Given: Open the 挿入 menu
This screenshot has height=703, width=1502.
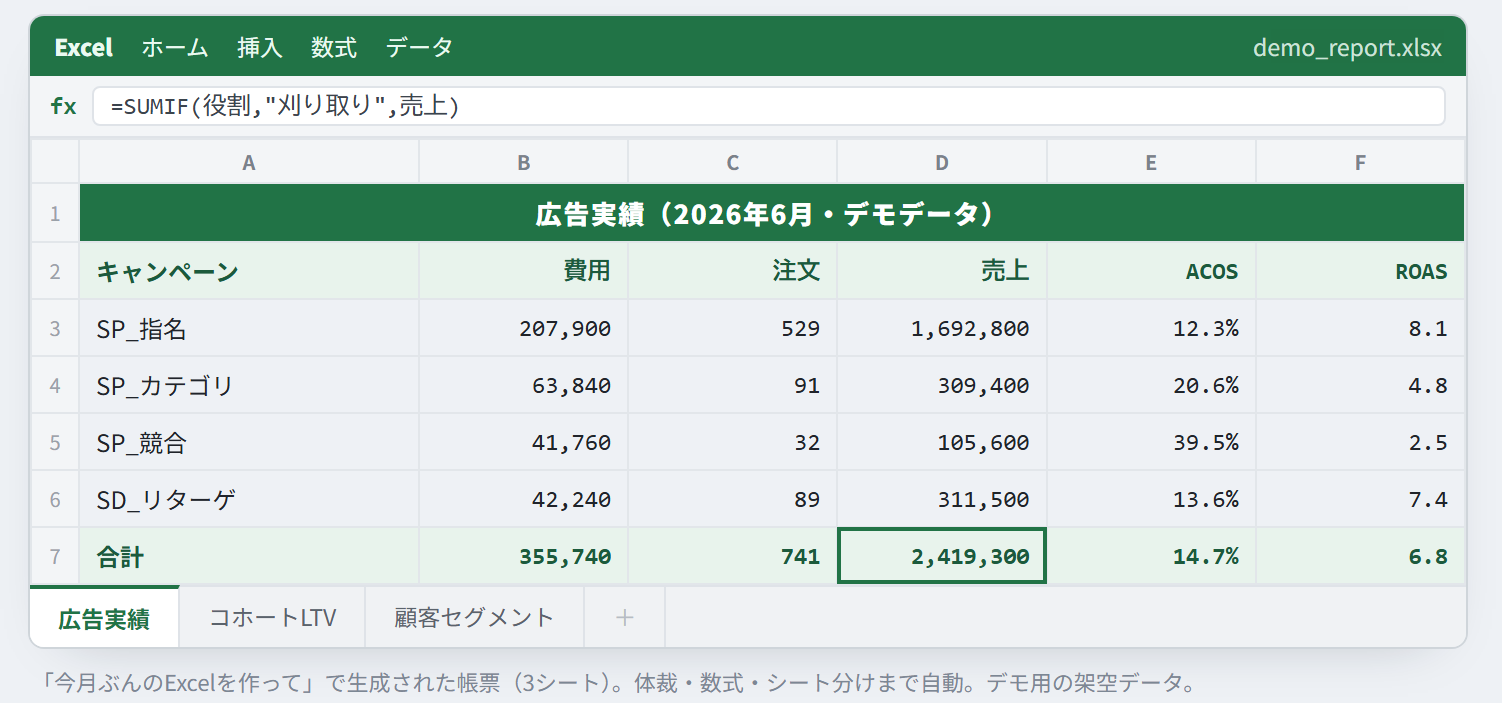Looking at the screenshot, I should (260, 47).
